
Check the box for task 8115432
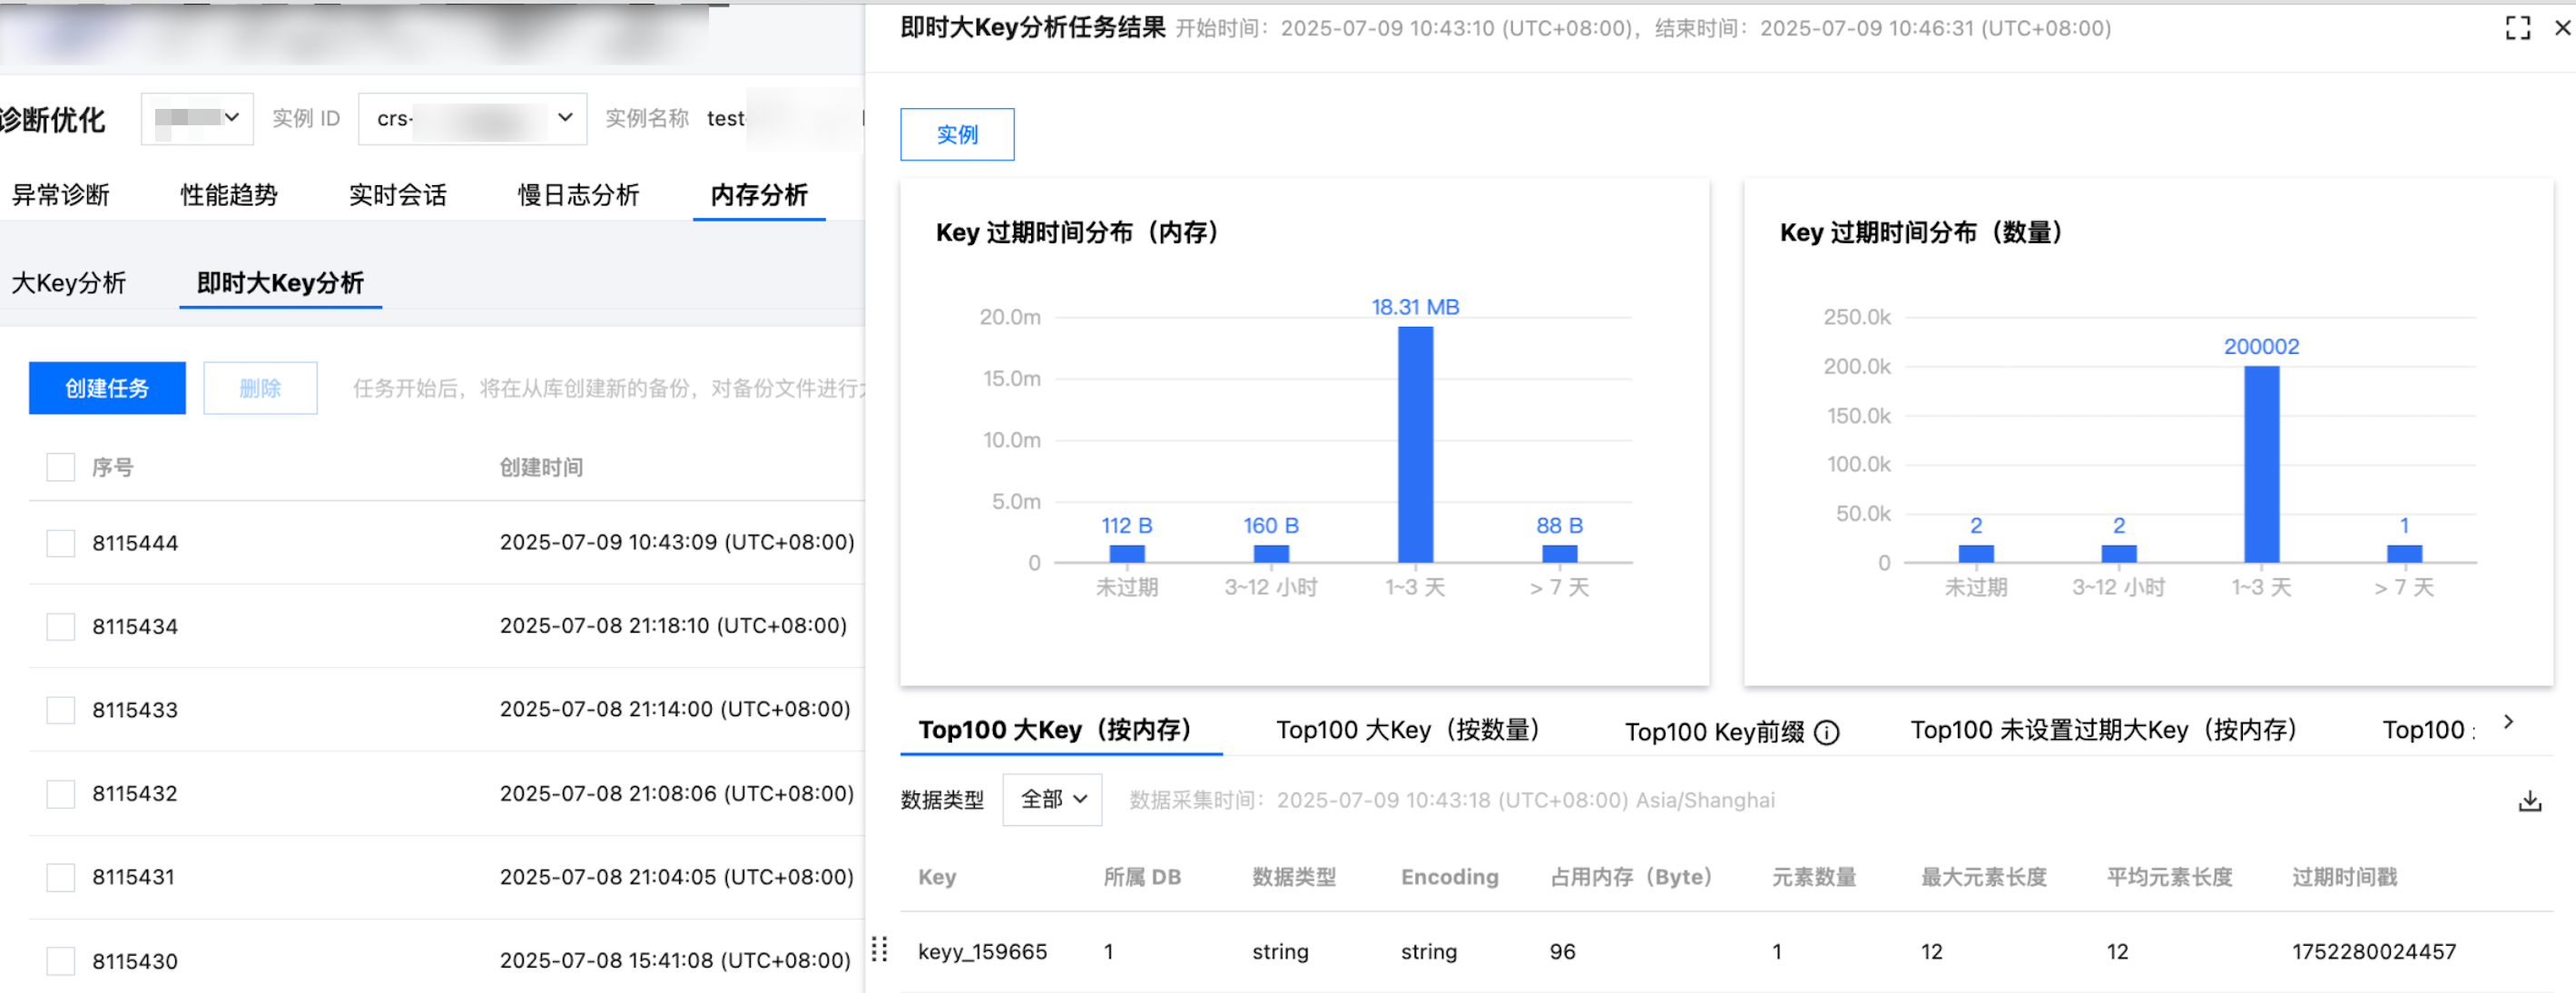(x=61, y=794)
